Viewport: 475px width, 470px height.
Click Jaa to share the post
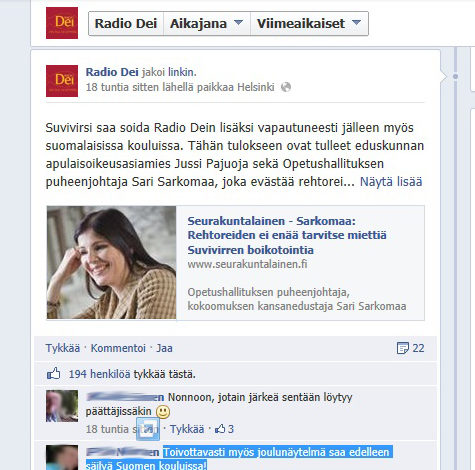164,348
